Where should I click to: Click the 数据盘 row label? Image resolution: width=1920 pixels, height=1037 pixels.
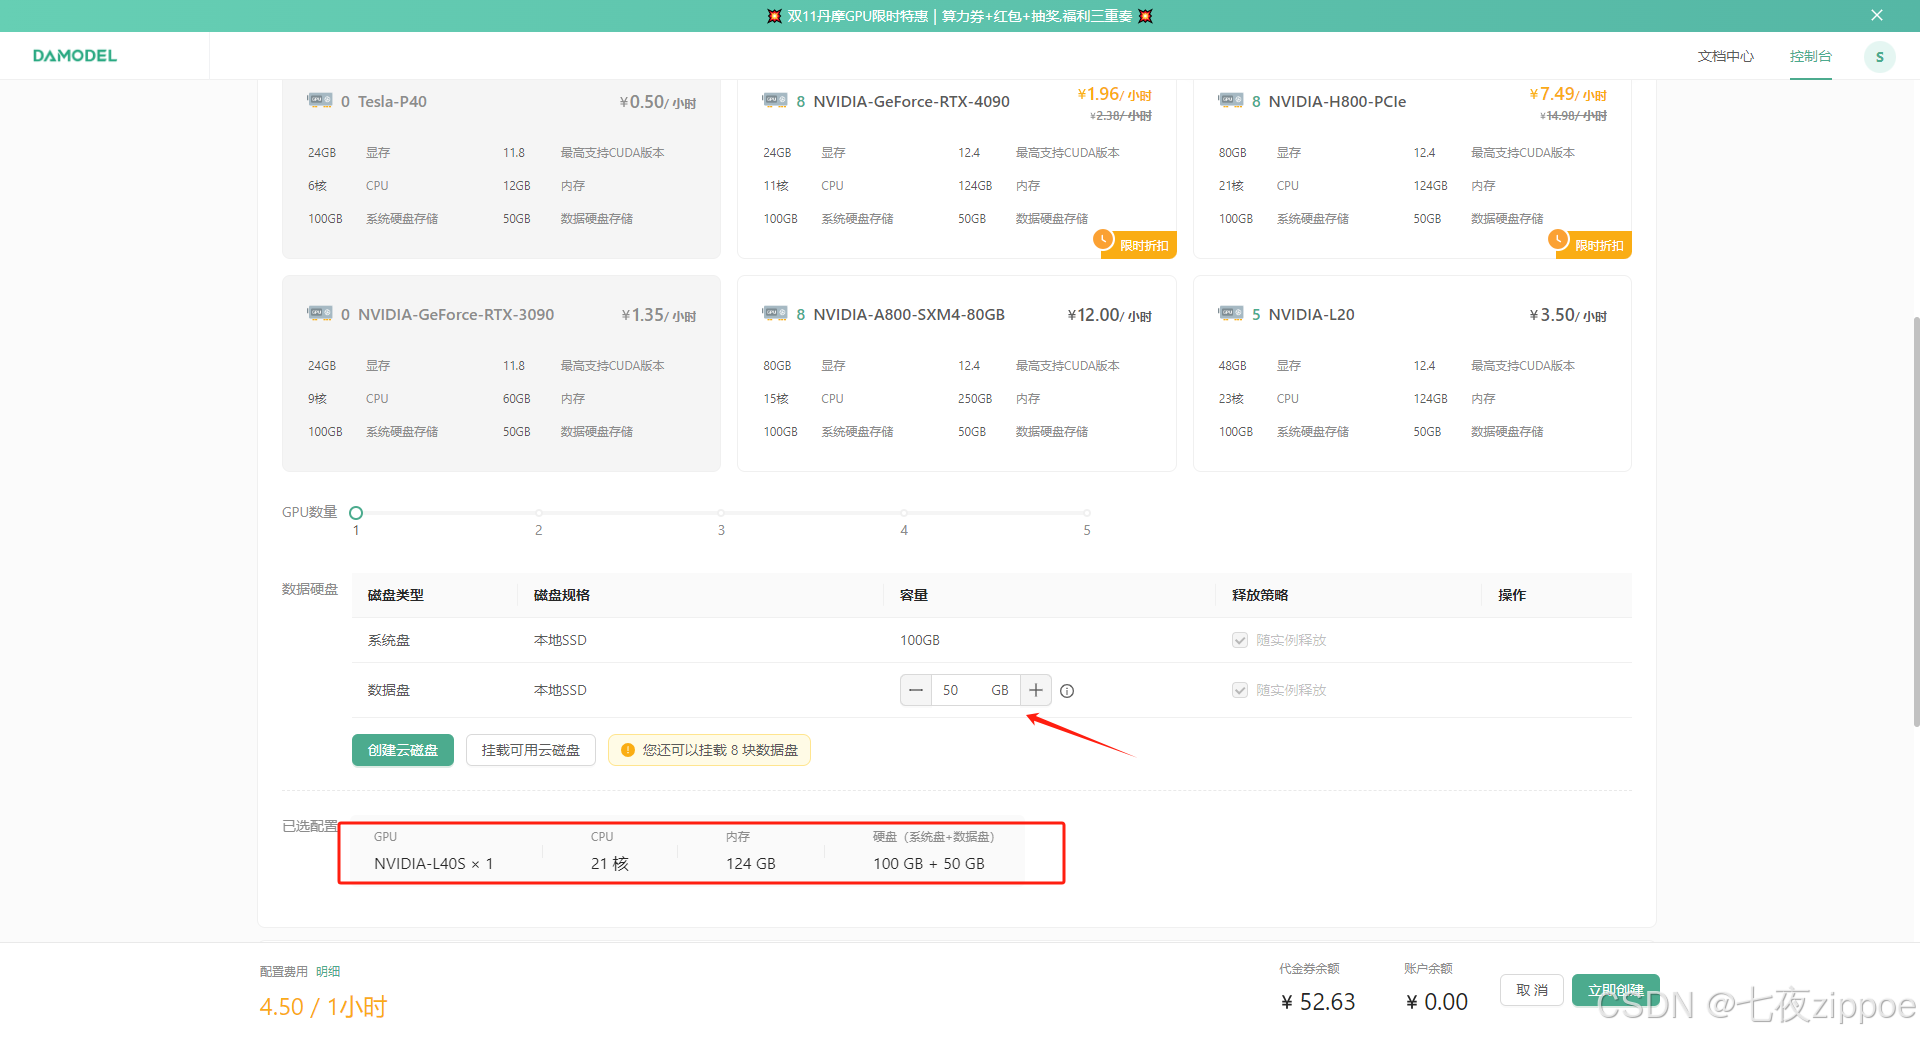coord(389,690)
